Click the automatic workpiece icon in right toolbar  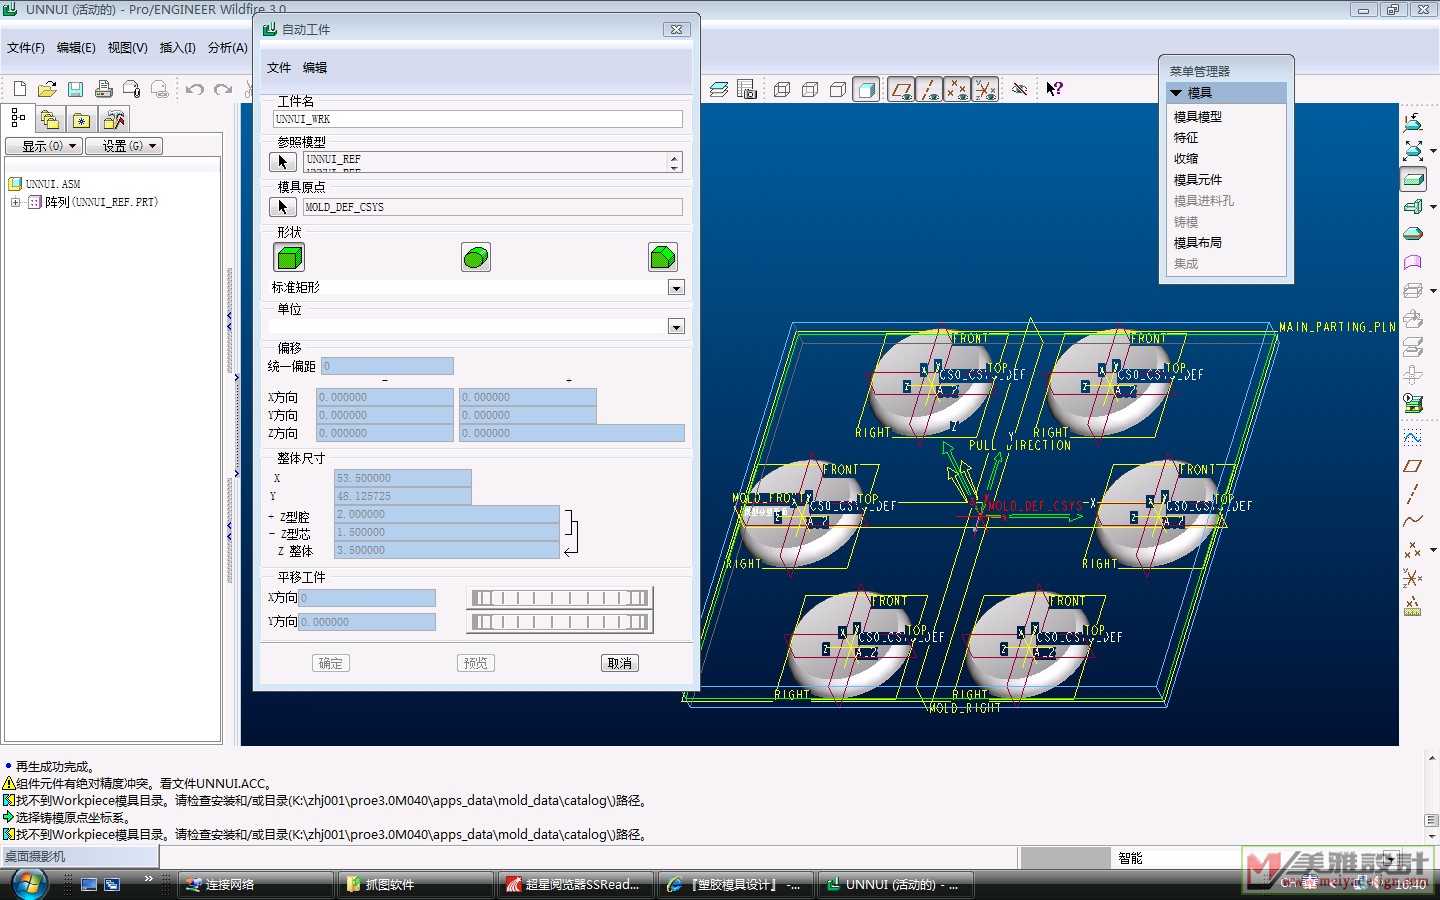click(x=1413, y=180)
